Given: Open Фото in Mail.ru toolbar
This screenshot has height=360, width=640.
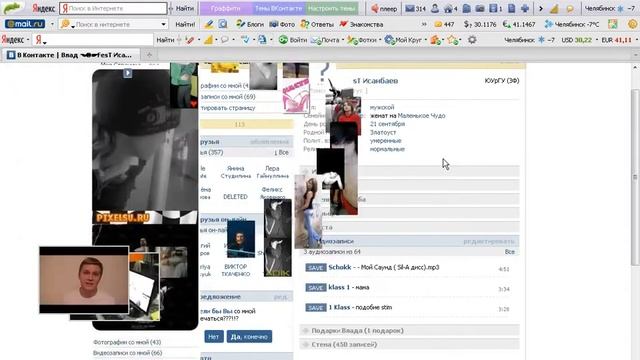Looking at the screenshot, I should click(282, 24).
